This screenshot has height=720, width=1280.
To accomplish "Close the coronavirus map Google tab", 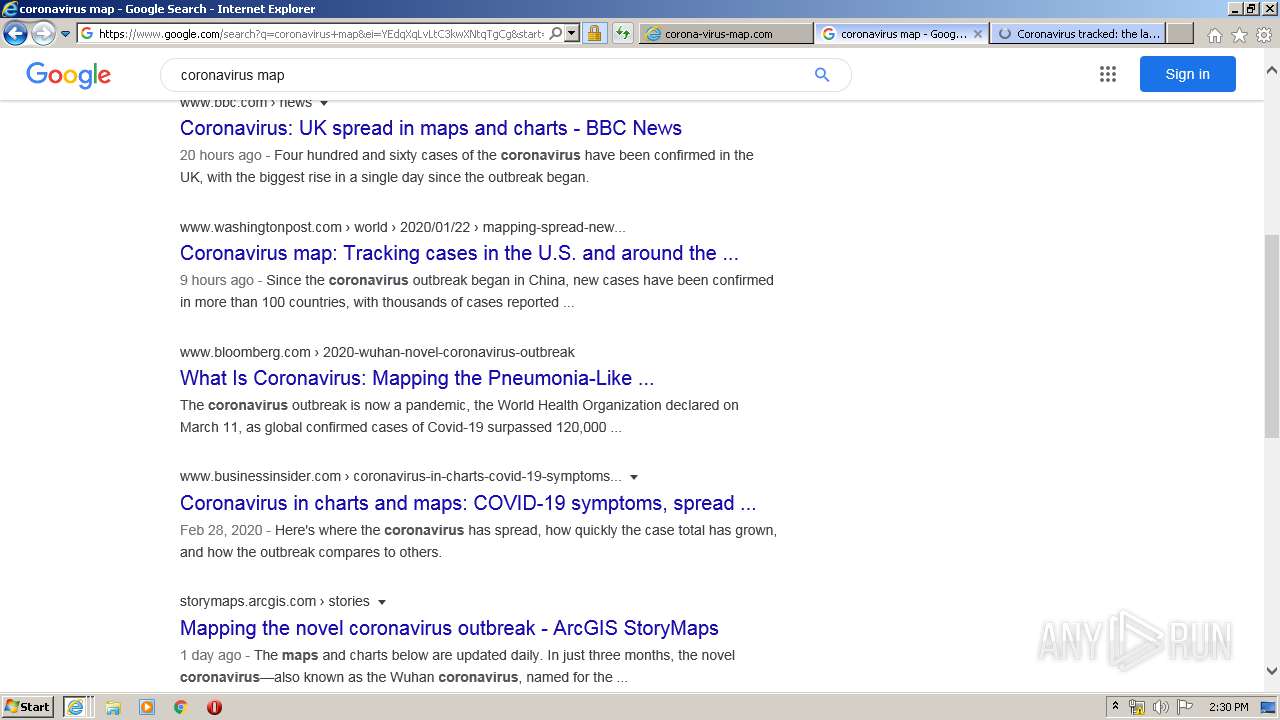I will click(978, 33).
